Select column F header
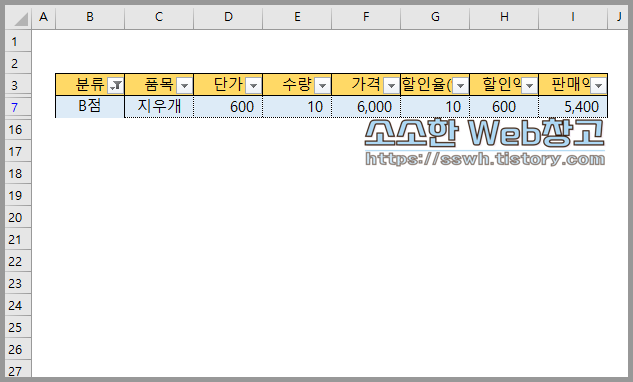This screenshot has width=633, height=382. [366, 17]
